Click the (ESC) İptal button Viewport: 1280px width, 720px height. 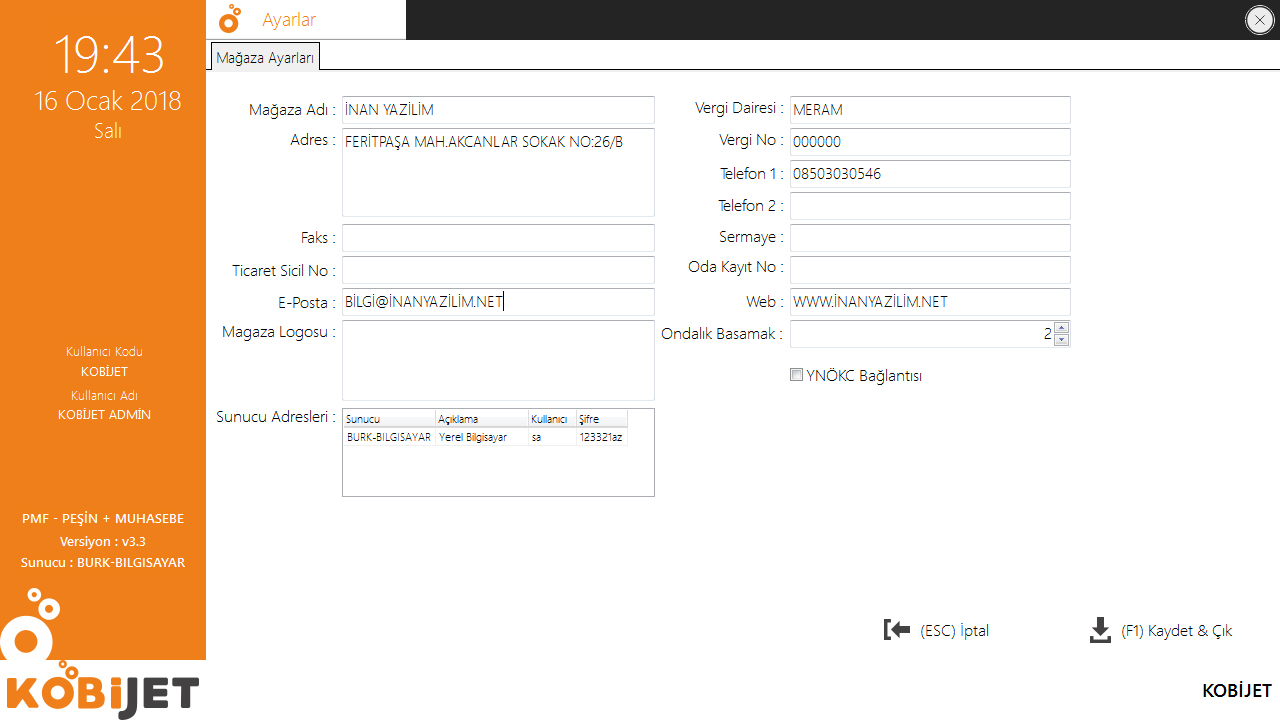937,630
